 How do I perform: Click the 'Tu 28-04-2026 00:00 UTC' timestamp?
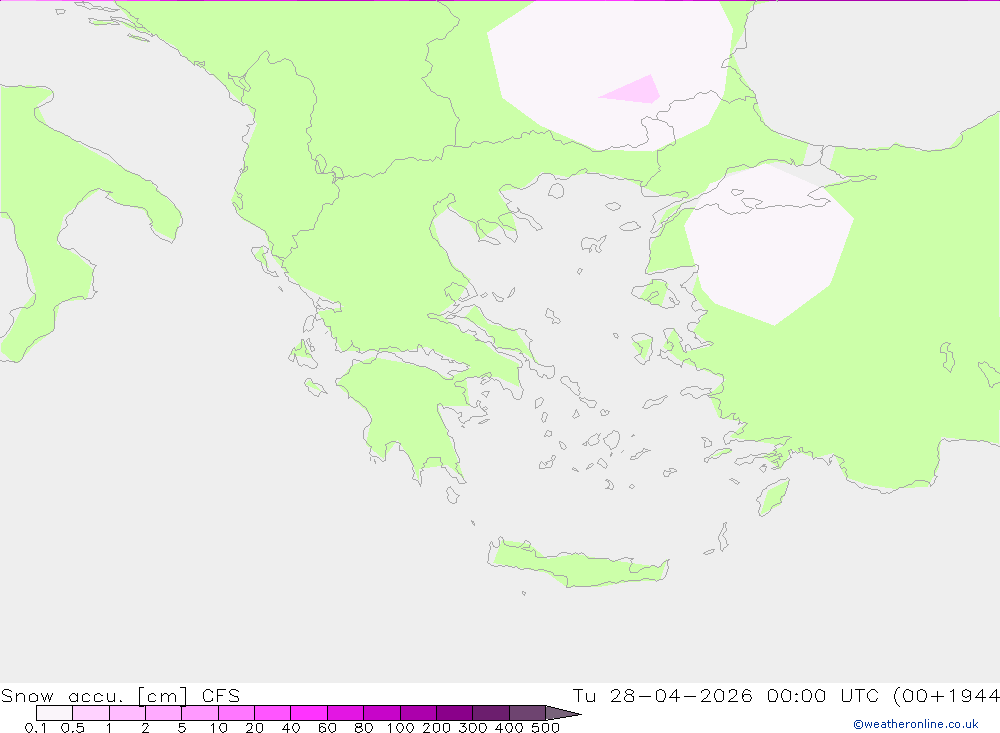pyautogui.click(x=725, y=695)
